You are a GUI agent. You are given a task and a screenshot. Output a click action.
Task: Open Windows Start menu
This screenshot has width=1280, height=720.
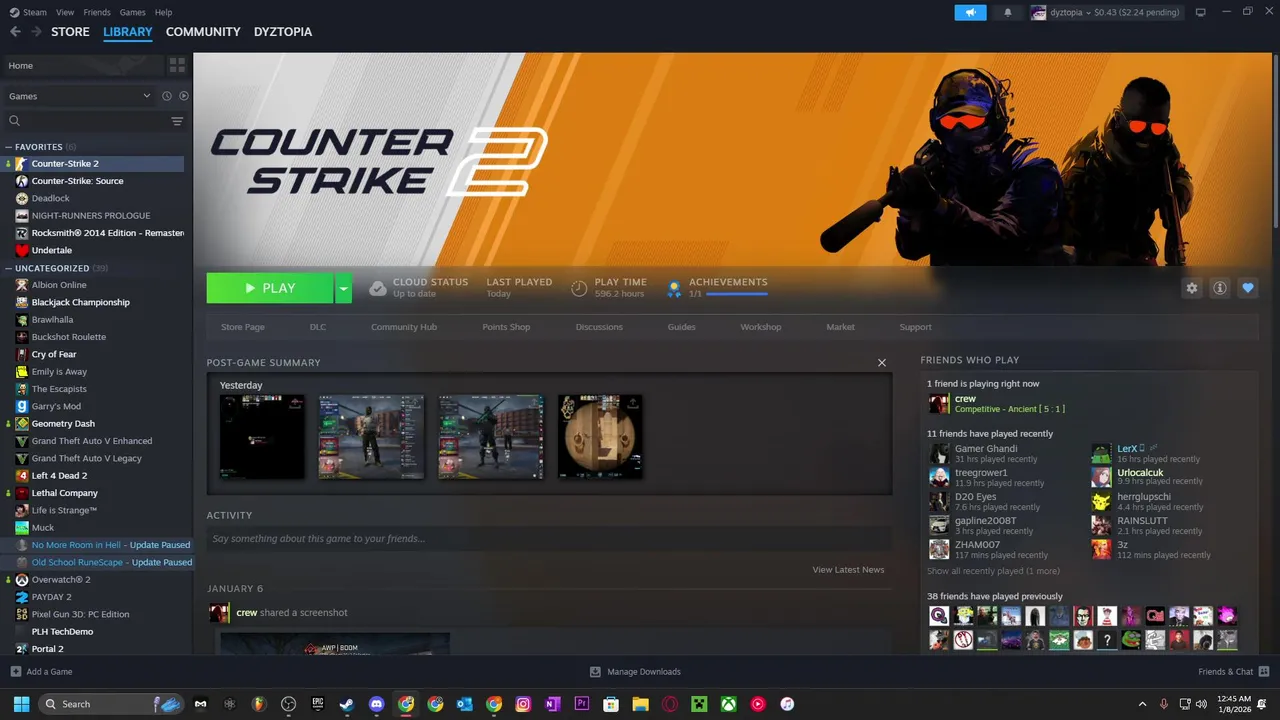[21, 704]
